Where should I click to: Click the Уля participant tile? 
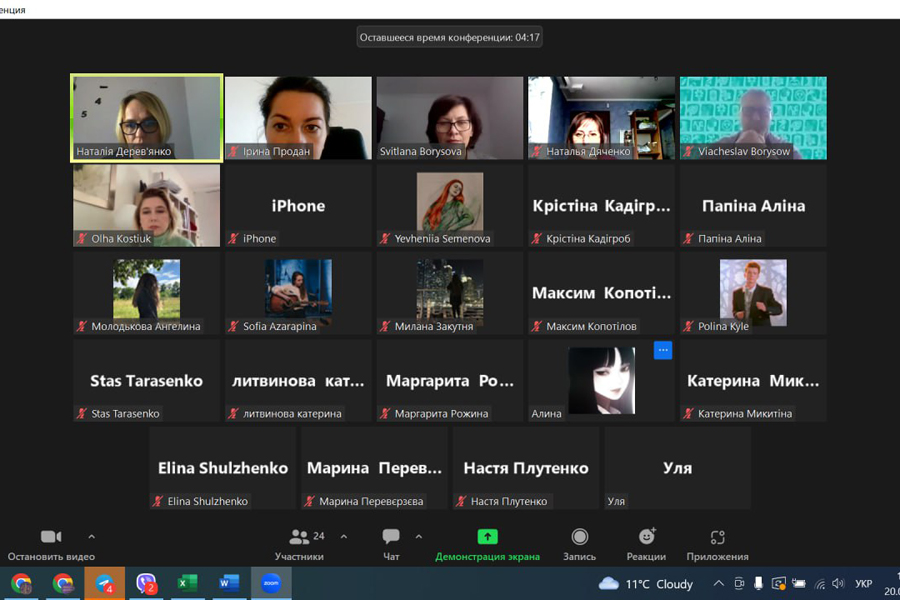(x=677, y=468)
